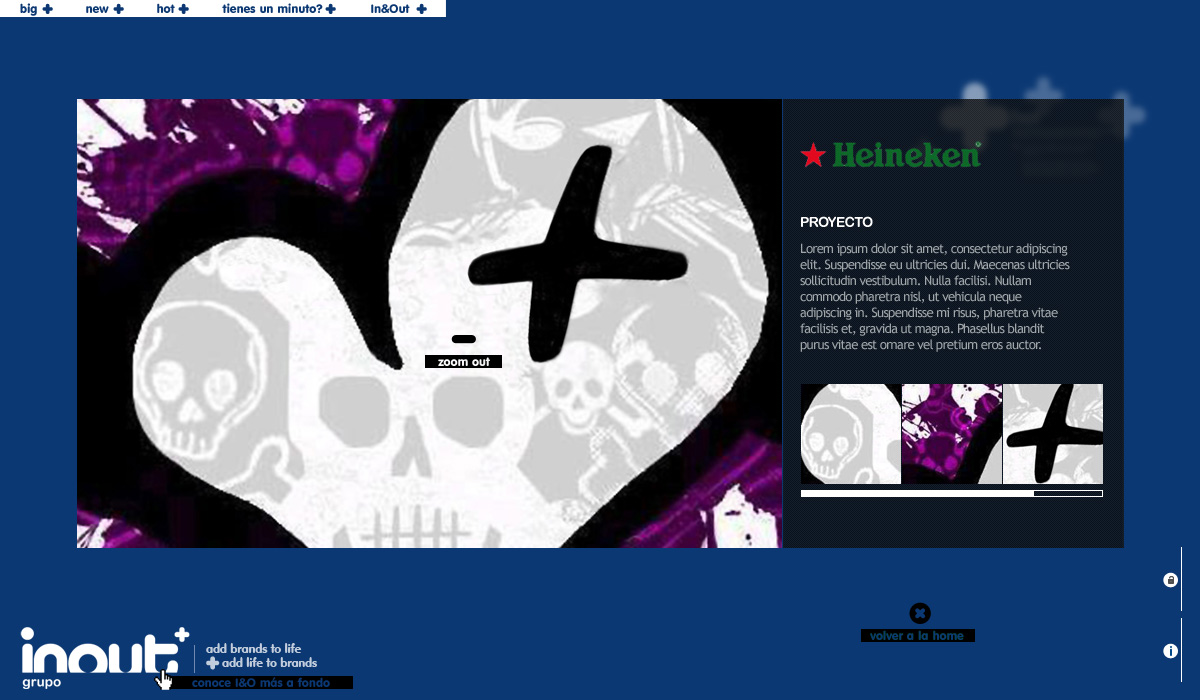
Task: Select the skull thumbnail
Action: (851, 434)
